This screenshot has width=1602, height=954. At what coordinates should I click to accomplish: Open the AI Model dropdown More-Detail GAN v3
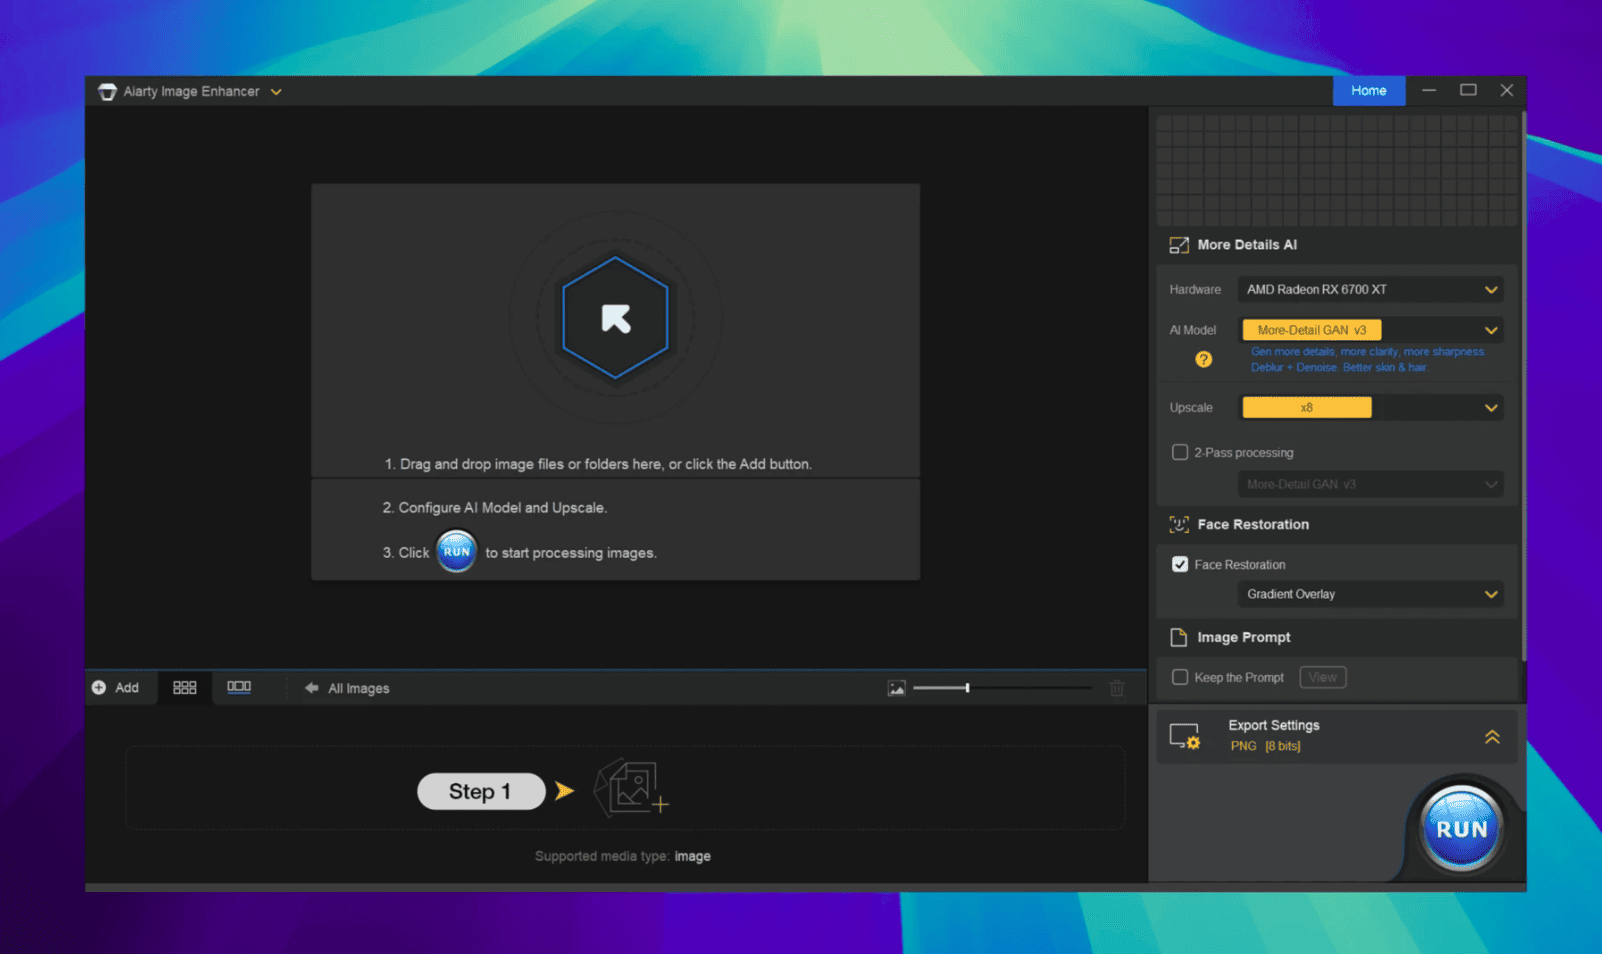click(1370, 330)
